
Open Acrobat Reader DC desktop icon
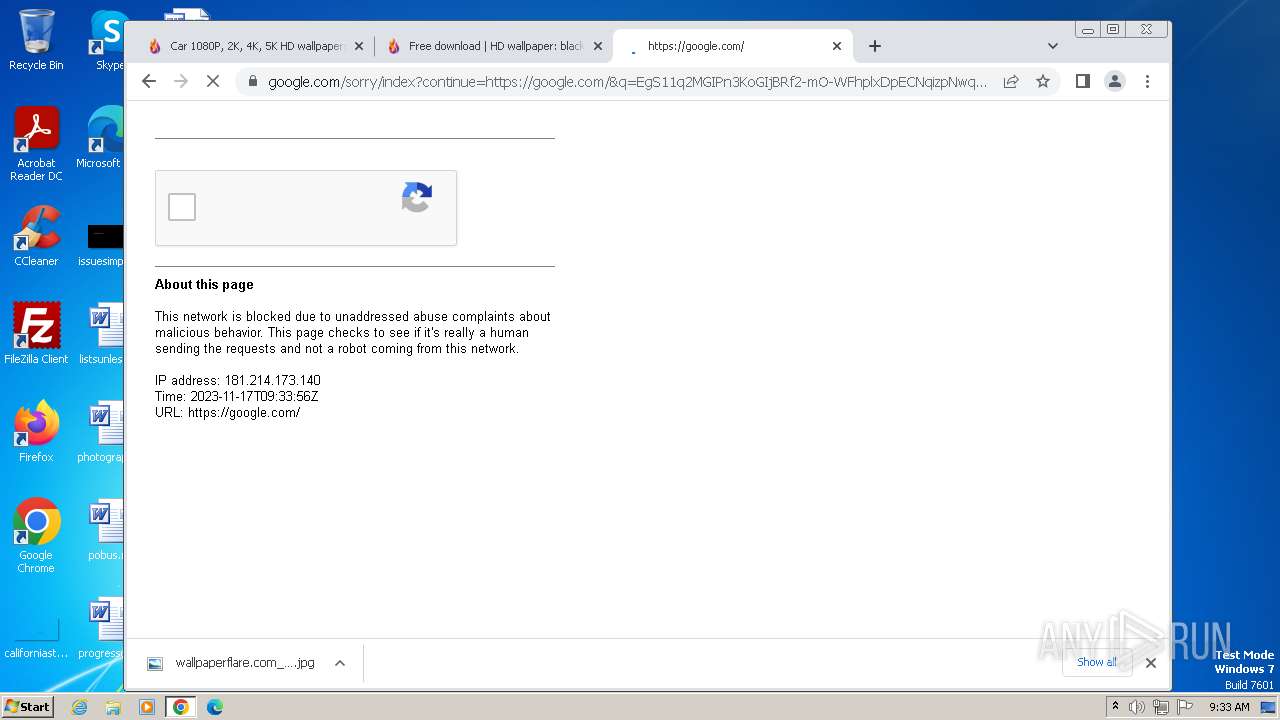click(x=36, y=145)
